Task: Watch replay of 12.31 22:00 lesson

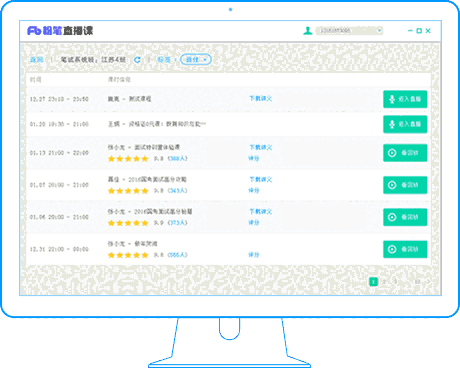Action: click(x=405, y=249)
